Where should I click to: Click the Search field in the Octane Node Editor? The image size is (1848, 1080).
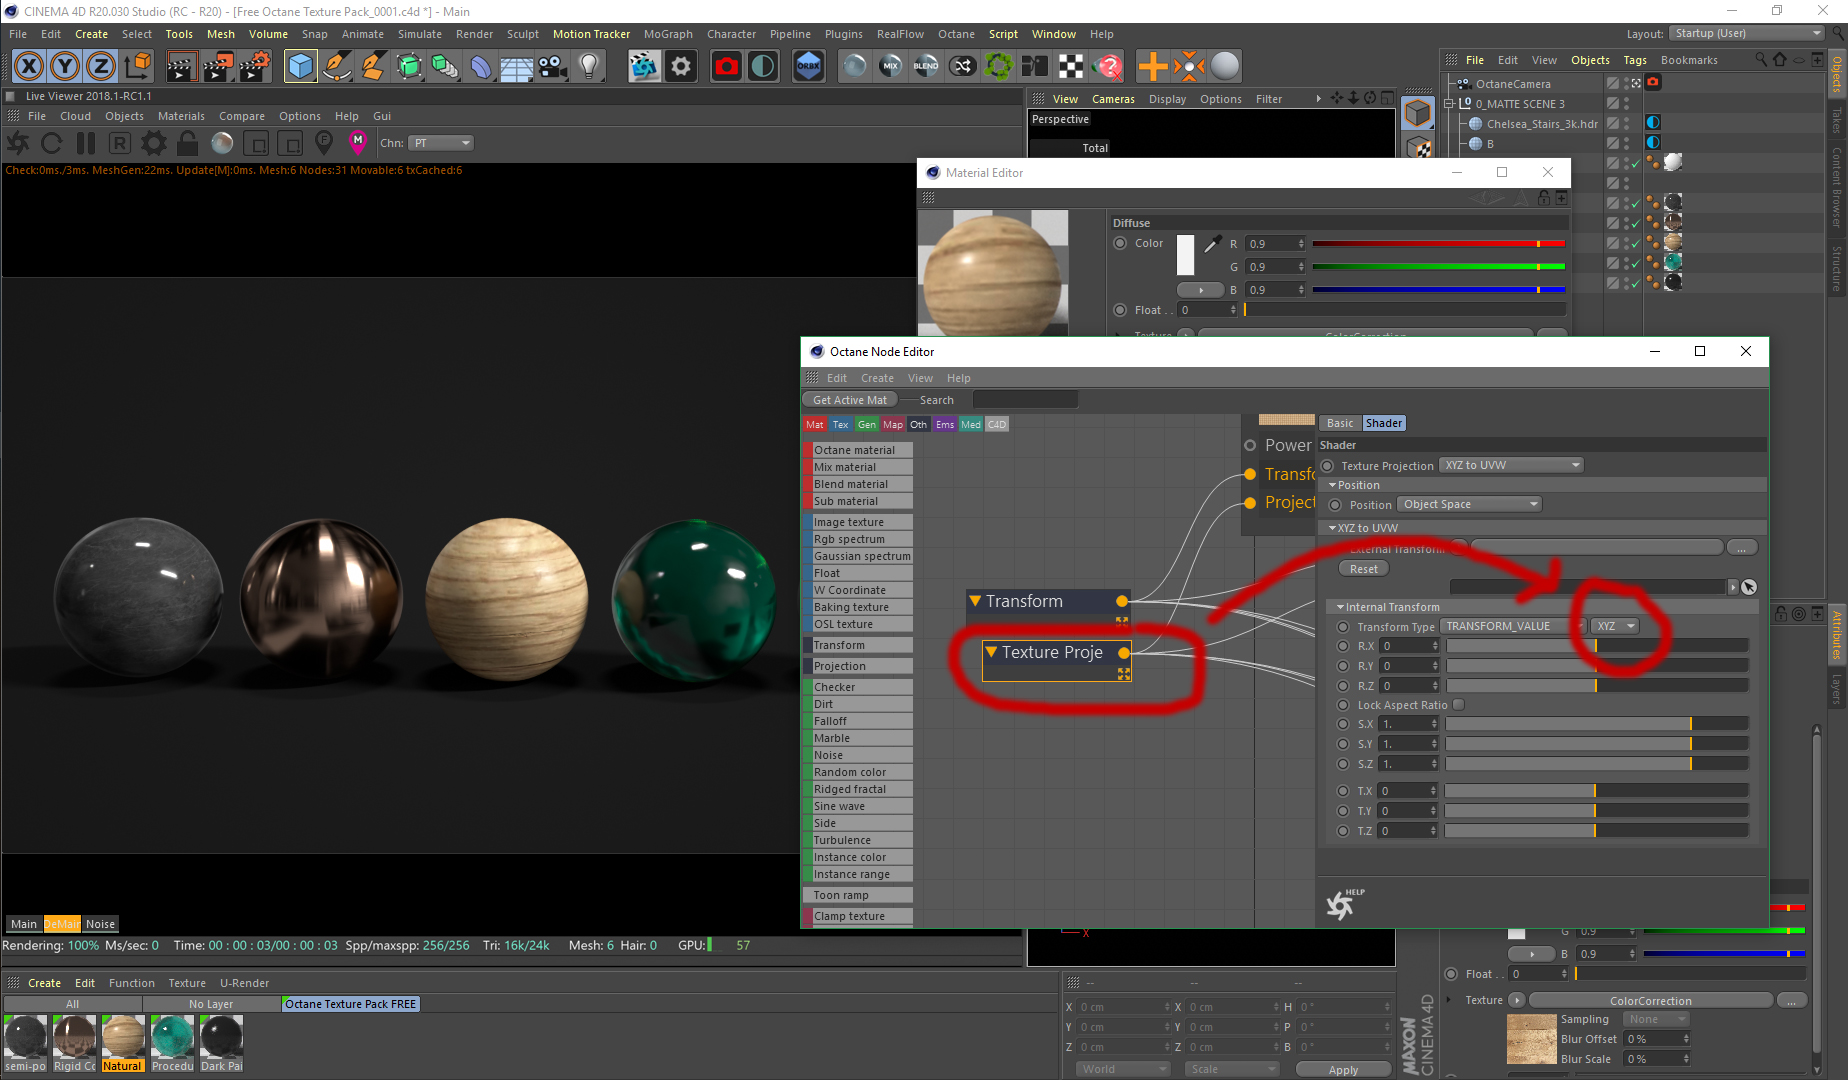tap(1025, 400)
